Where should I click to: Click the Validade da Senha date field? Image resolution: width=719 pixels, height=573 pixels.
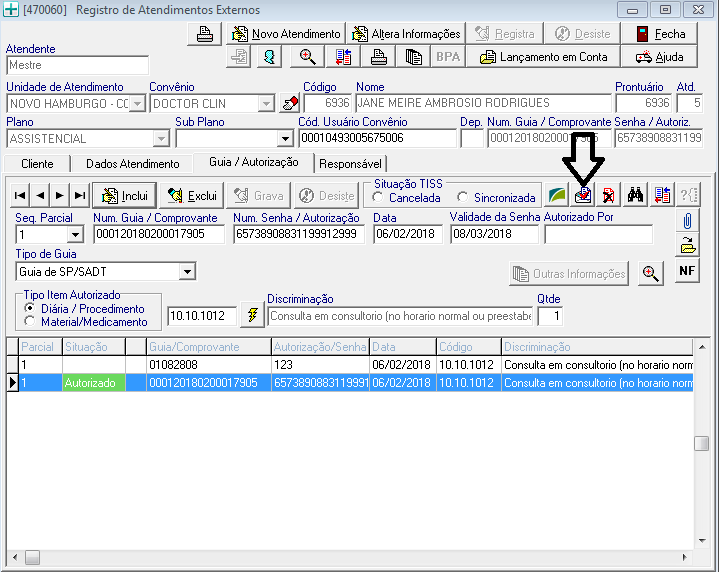494,234
